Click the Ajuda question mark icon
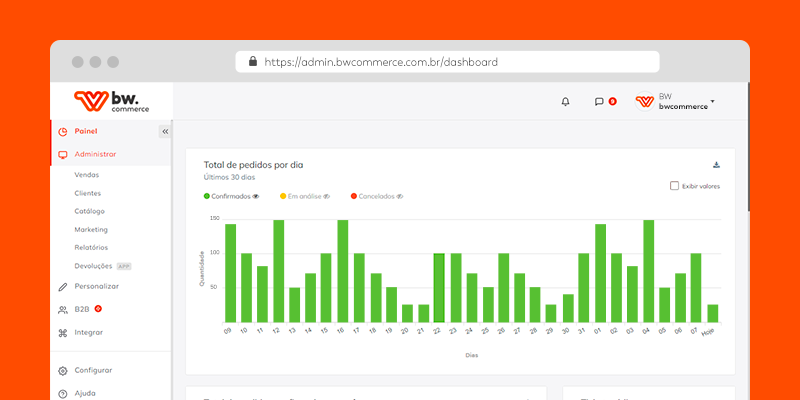Screen dimensions: 800x400 (62, 393)
